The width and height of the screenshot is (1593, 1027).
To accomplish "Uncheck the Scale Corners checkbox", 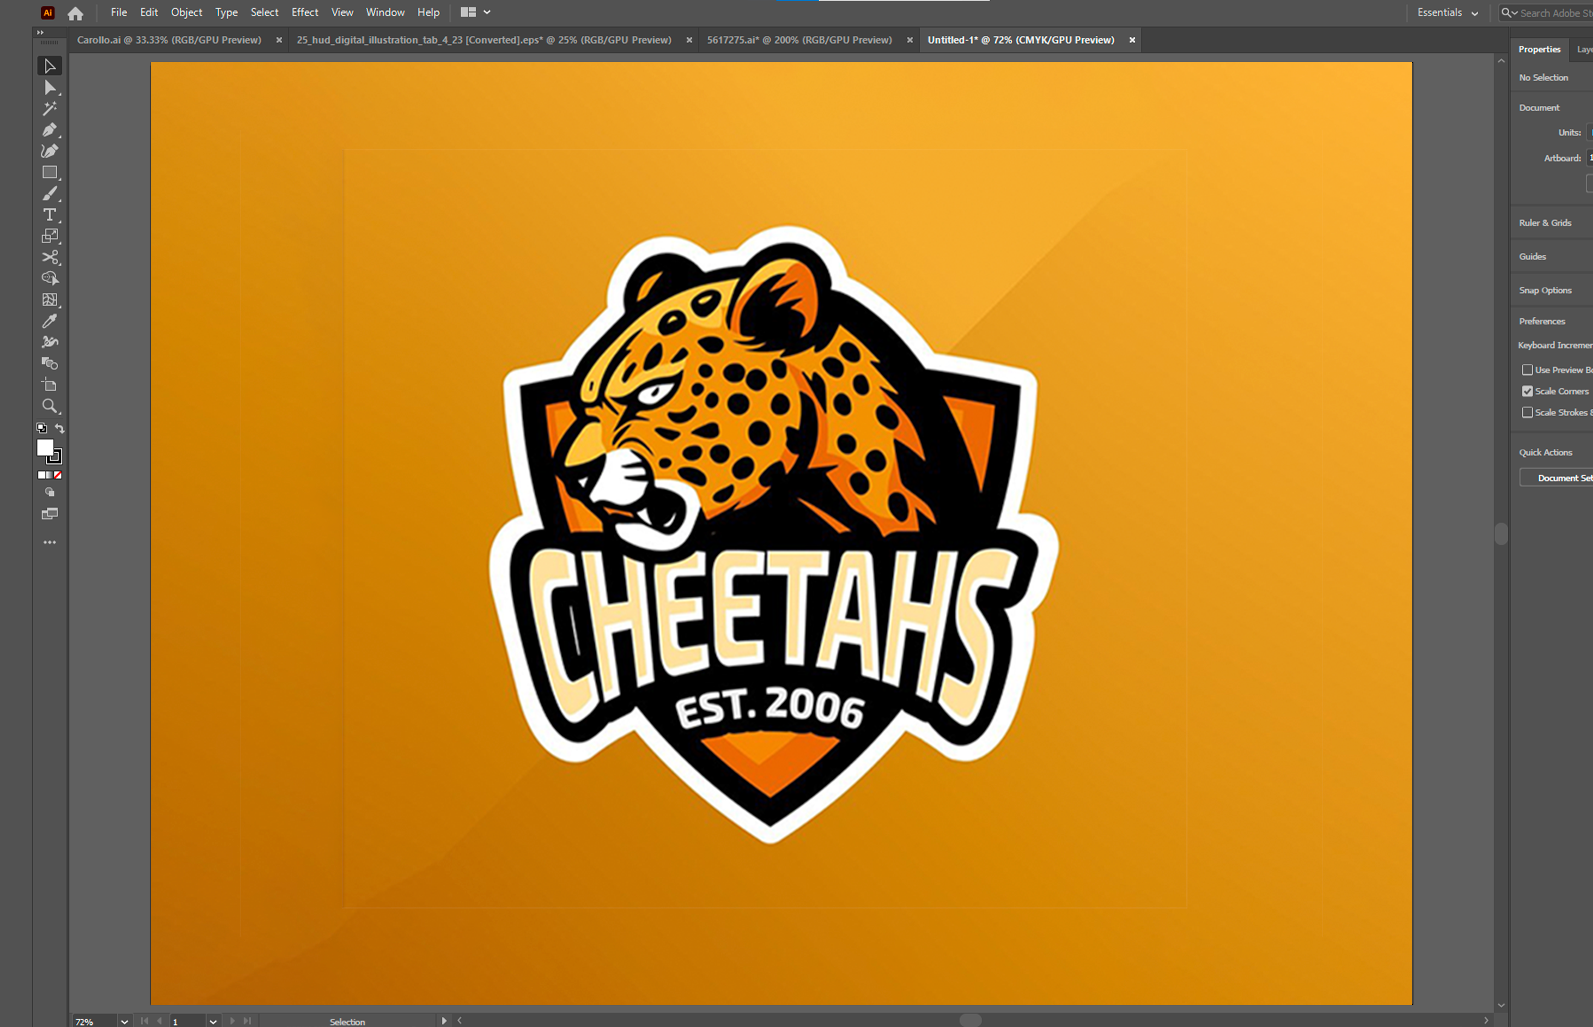I will [x=1527, y=391].
